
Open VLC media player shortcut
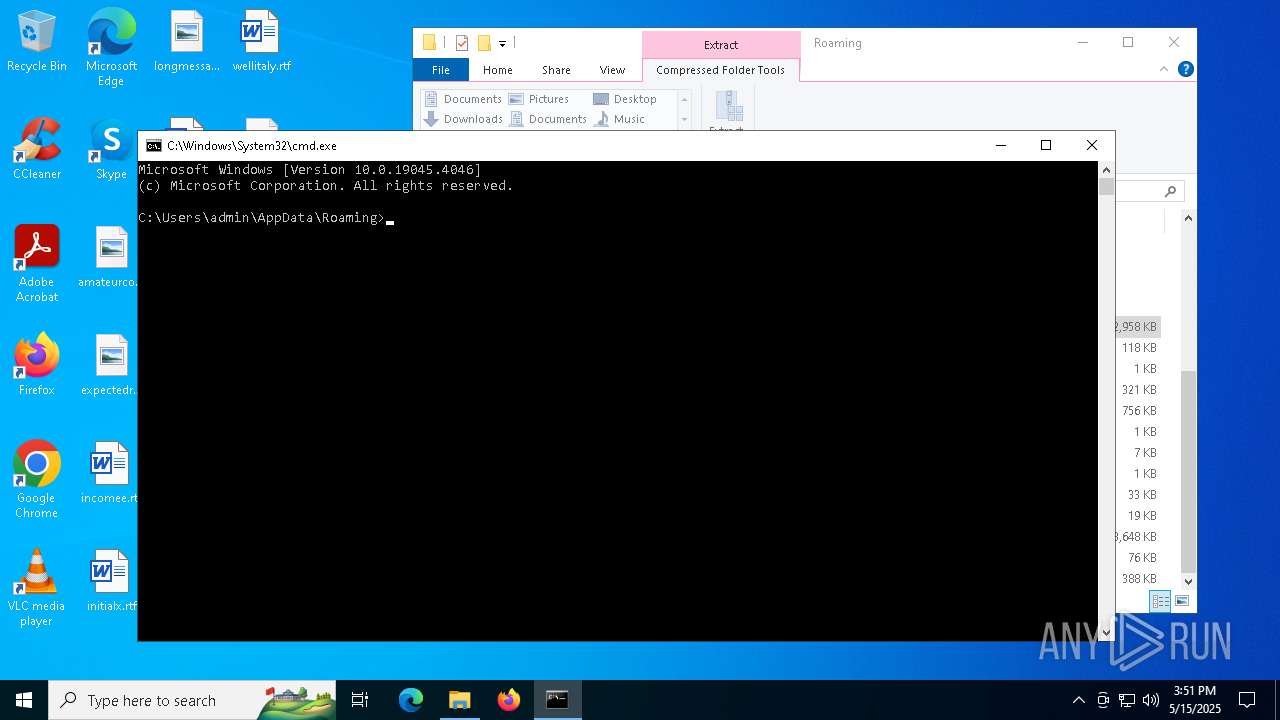[37, 589]
